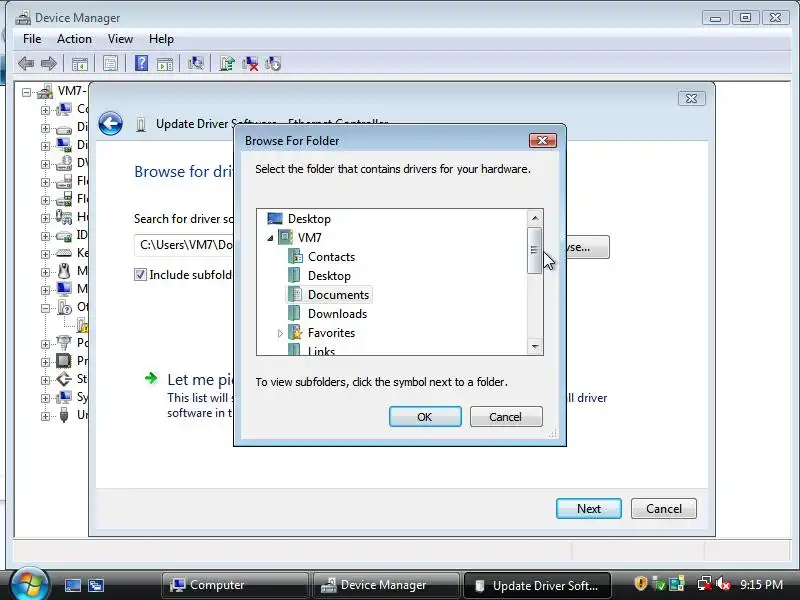Close the Browse For Folder dialog
The width and height of the screenshot is (800, 600).
click(x=542, y=140)
